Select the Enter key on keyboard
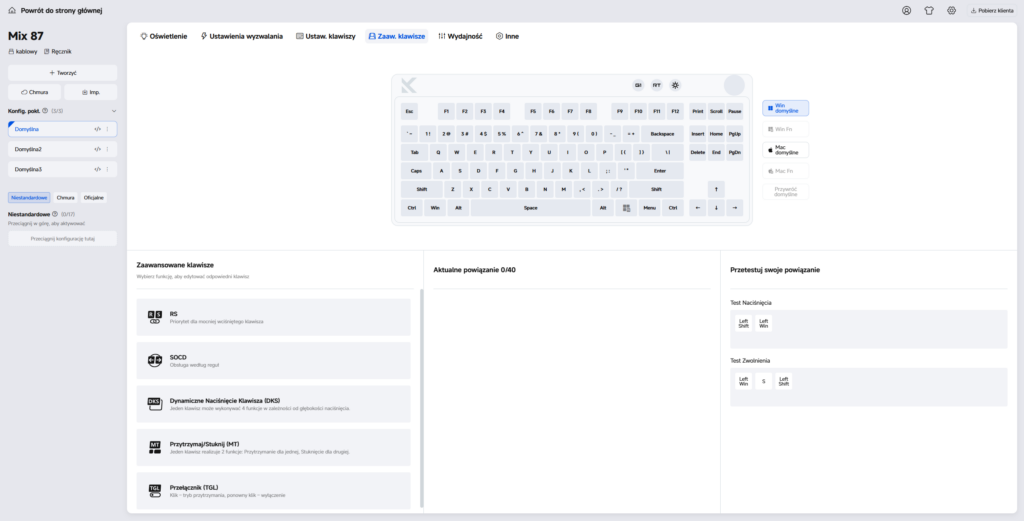1024x521 pixels. [x=660, y=171]
